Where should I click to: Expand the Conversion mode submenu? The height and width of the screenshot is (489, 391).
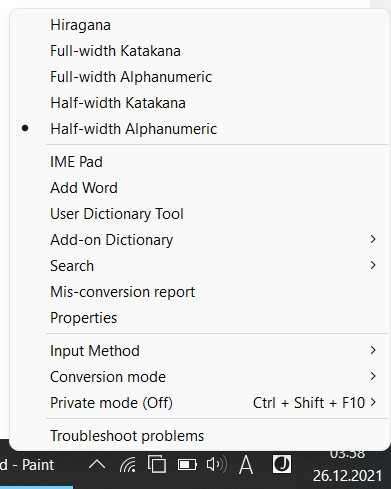199,377
